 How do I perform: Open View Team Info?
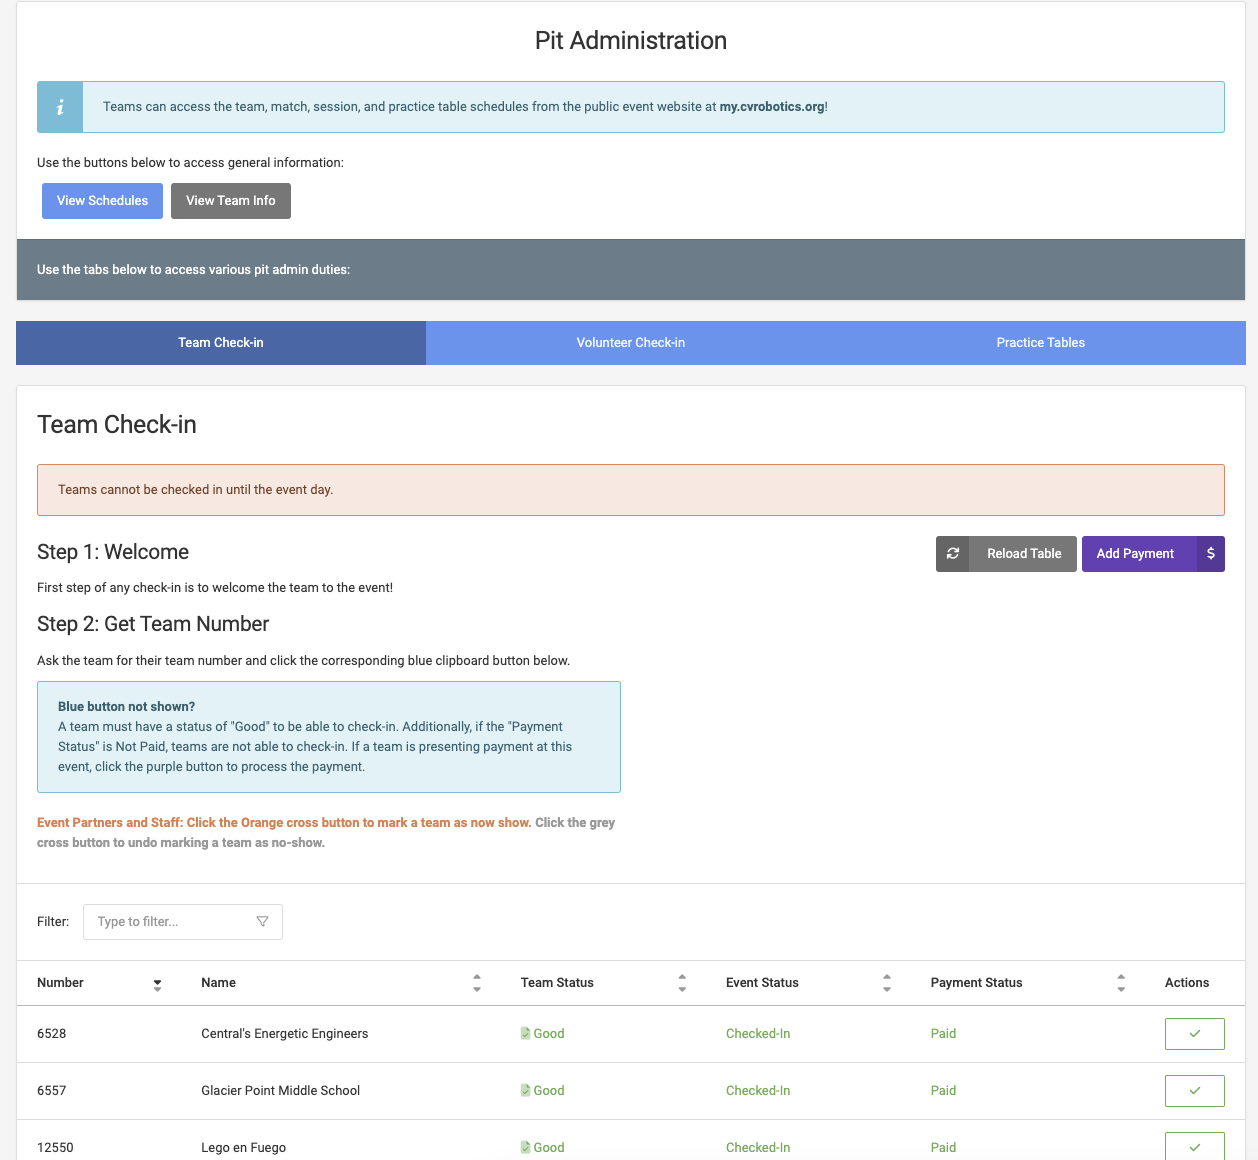(x=231, y=201)
